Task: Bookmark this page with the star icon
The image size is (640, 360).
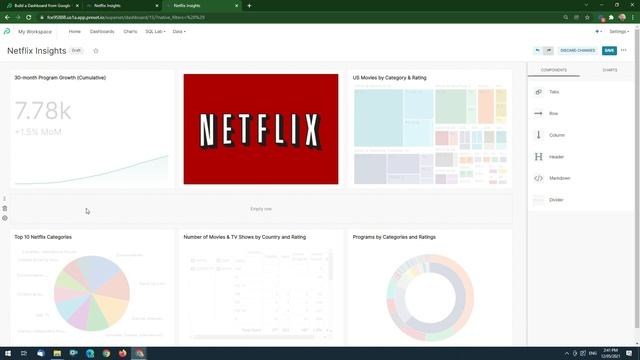Action: click(587, 18)
